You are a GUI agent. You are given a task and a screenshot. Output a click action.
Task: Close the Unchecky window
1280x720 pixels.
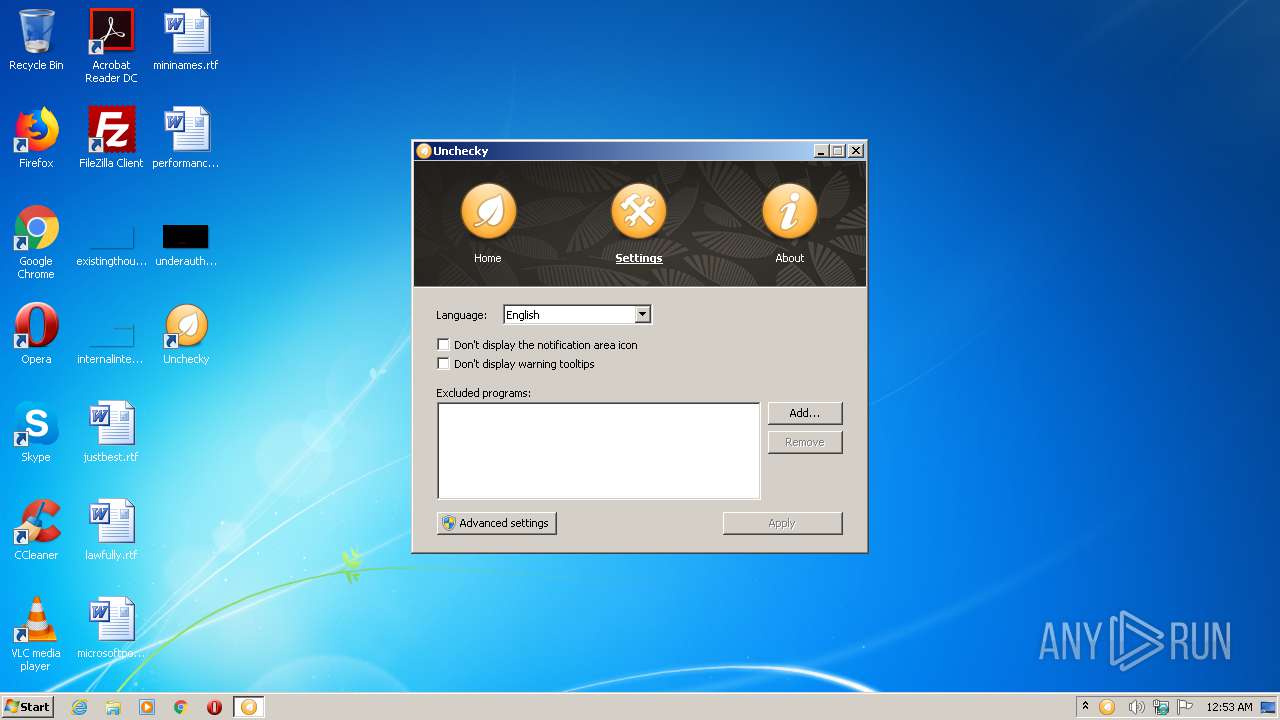[x=856, y=151]
